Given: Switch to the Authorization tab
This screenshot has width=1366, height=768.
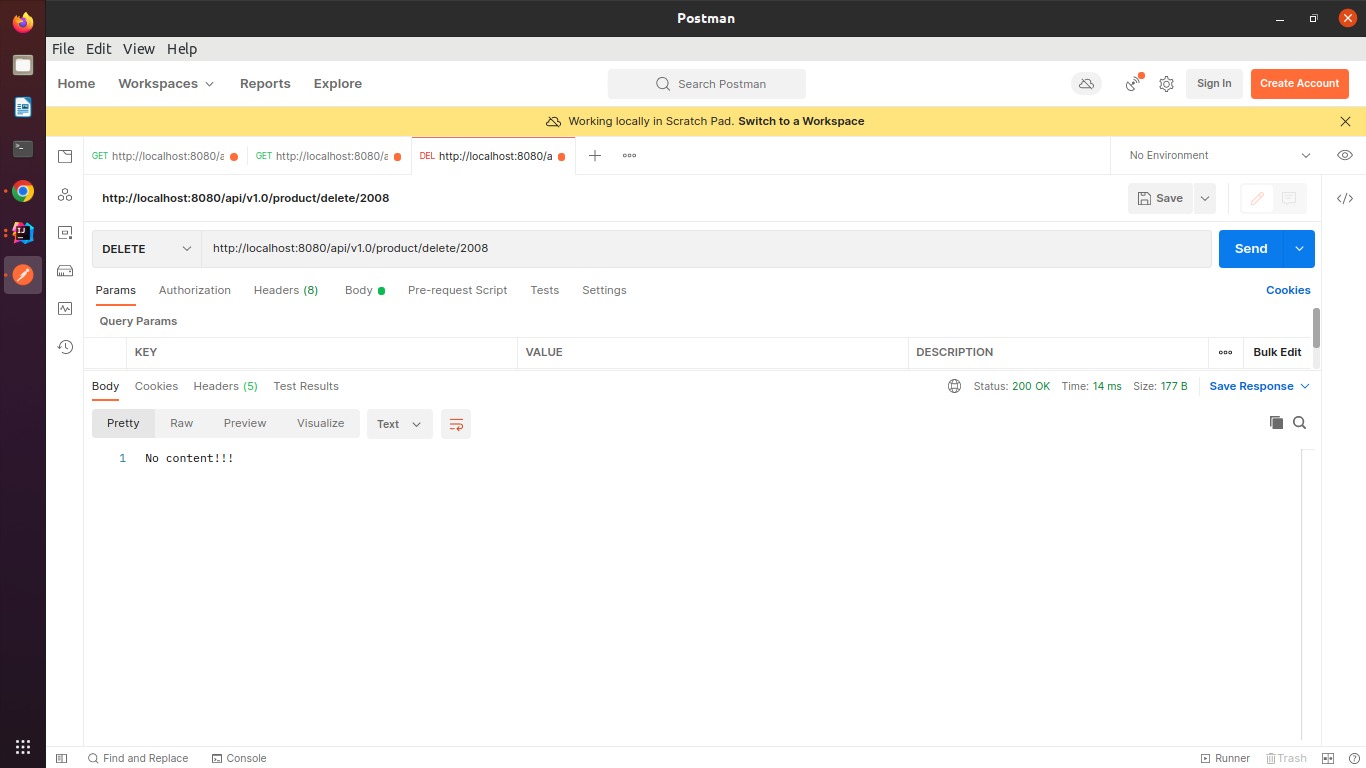Looking at the screenshot, I should point(195,290).
